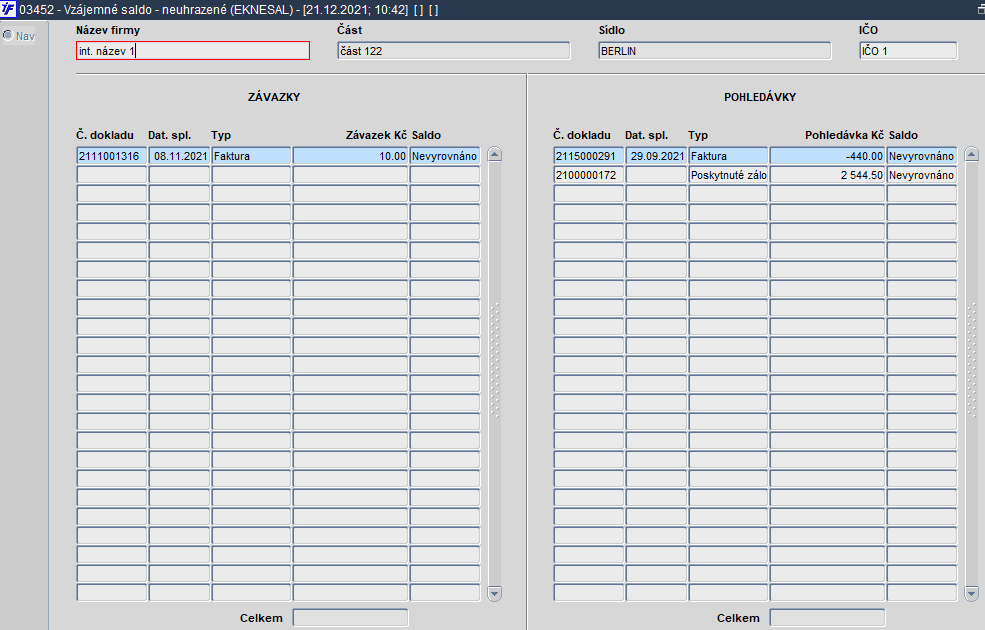Image resolution: width=985 pixels, height=630 pixels.
Task: Click Nevyrovnáno cell in row 2100000172
Action: [922, 175]
